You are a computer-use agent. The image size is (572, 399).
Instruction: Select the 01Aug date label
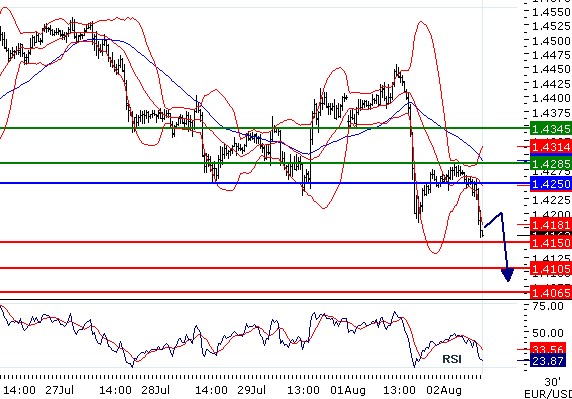click(348, 390)
